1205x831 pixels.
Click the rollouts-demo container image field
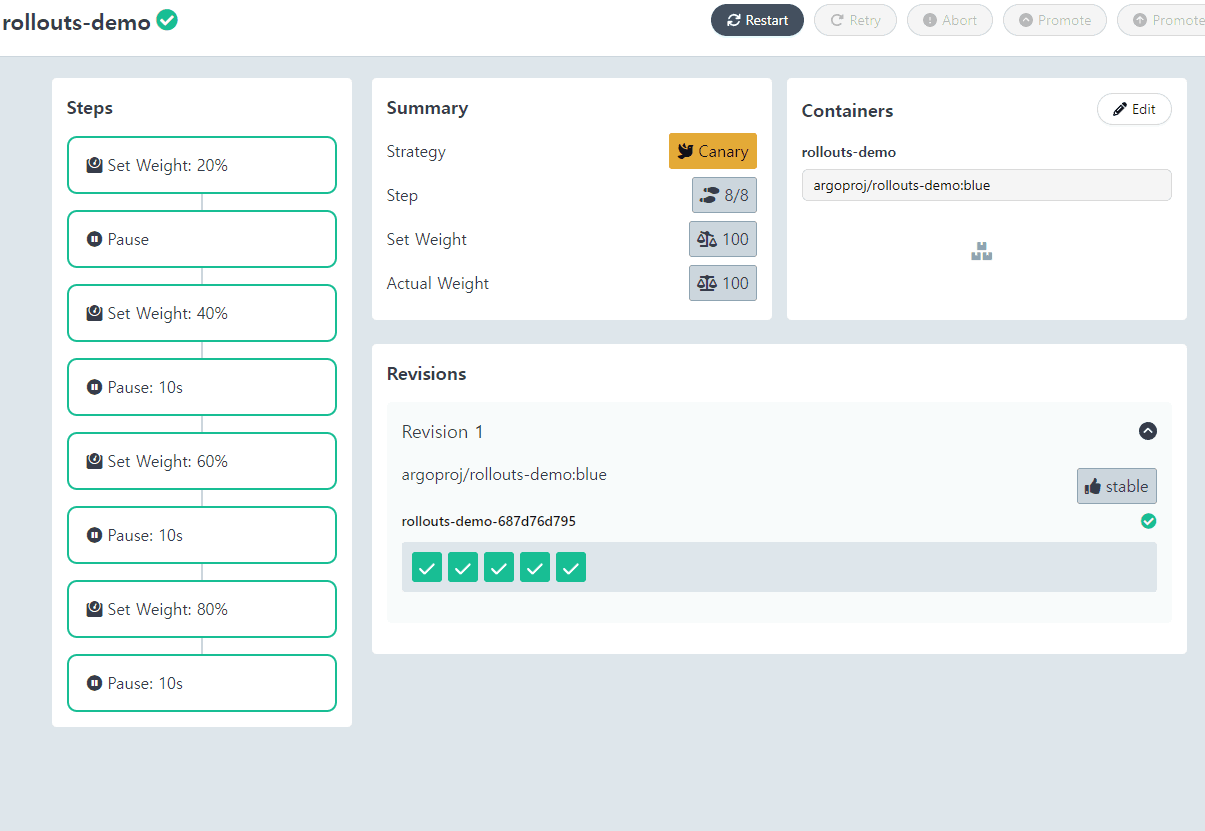pyautogui.click(x=986, y=185)
